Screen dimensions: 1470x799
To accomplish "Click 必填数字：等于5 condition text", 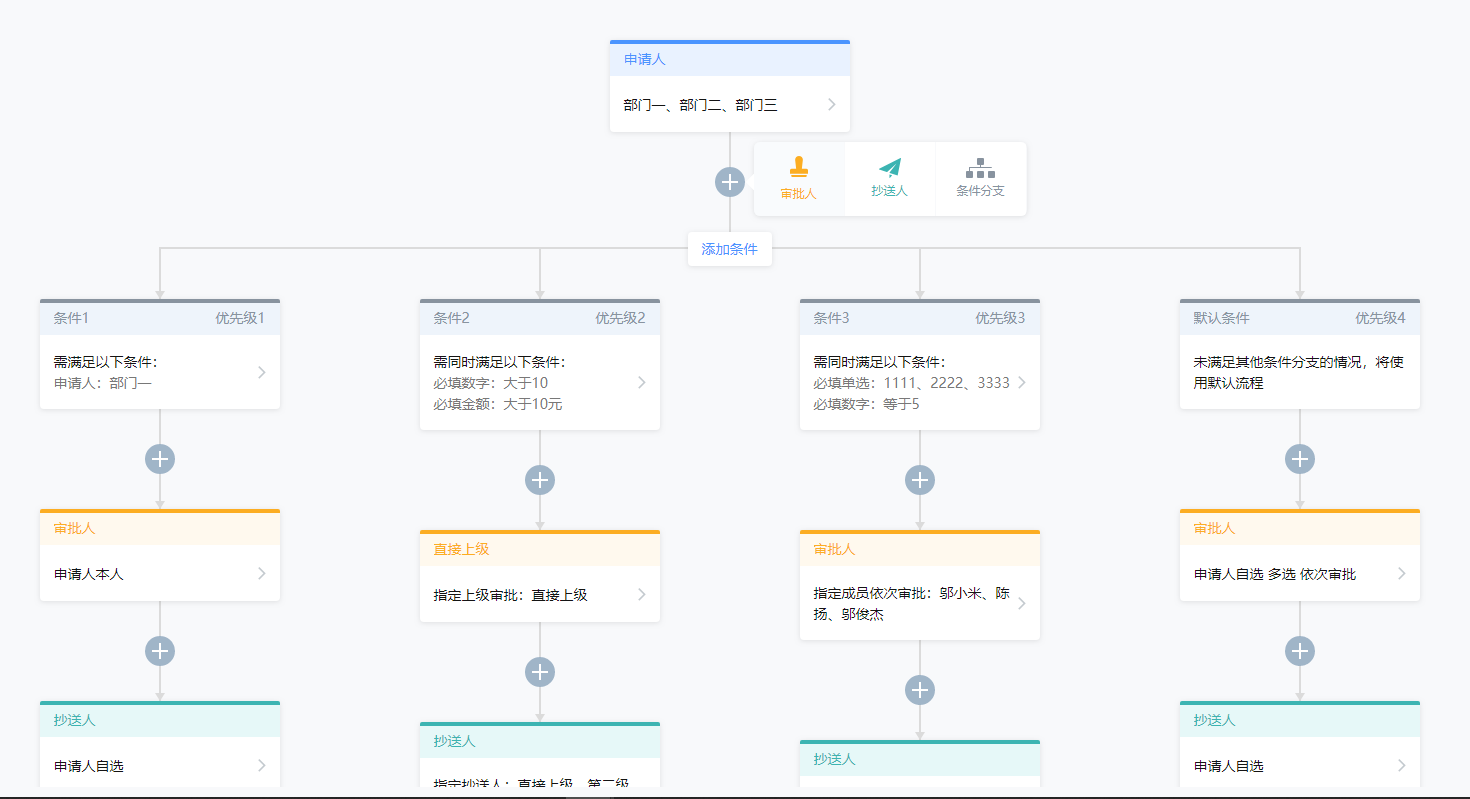I will point(866,404).
